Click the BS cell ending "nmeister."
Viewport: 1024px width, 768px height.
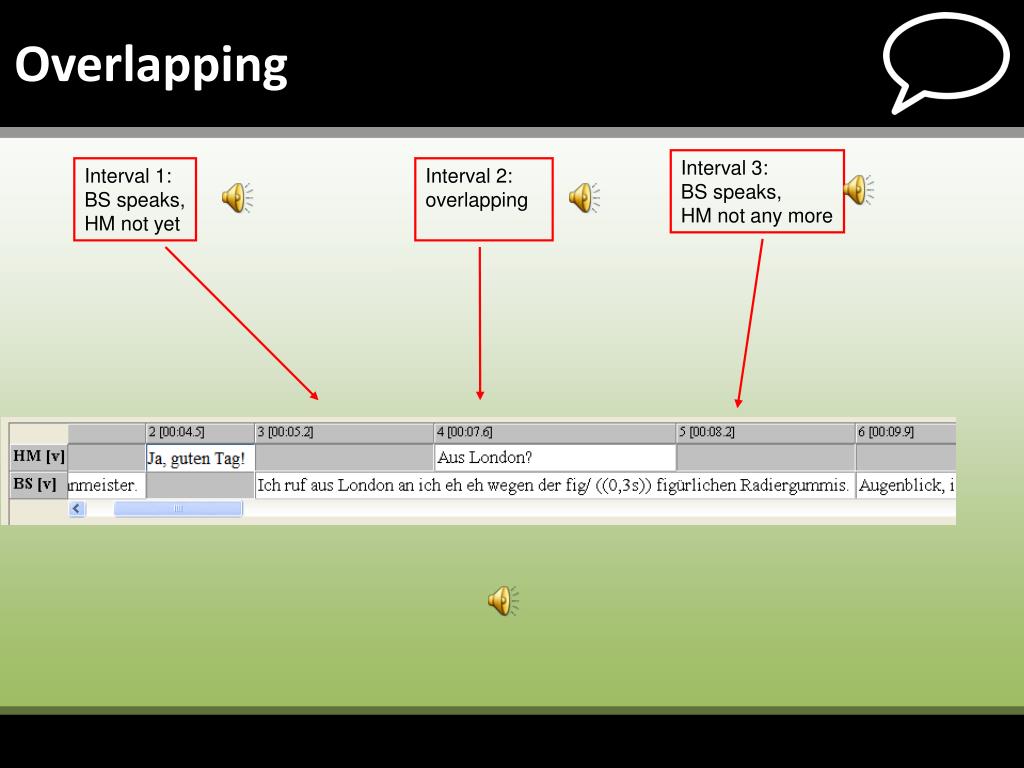pyautogui.click(x=106, y=485)
